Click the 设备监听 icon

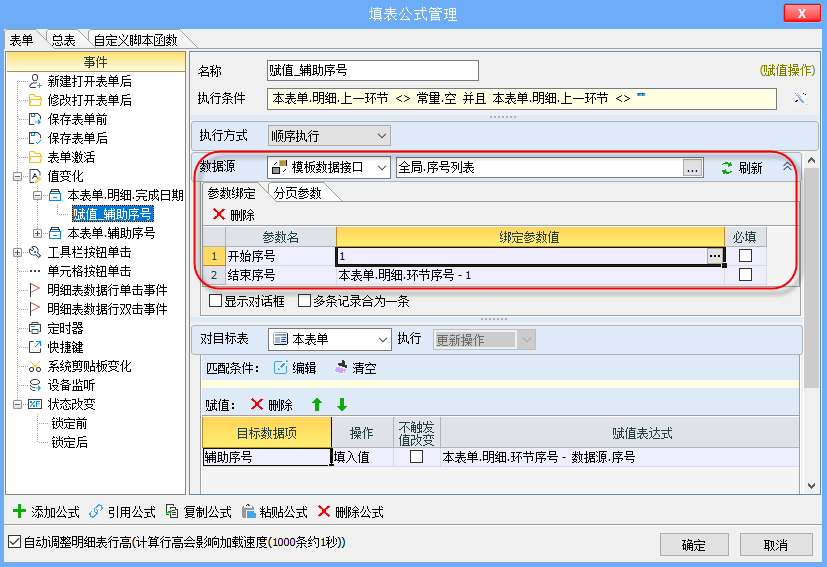35,385
